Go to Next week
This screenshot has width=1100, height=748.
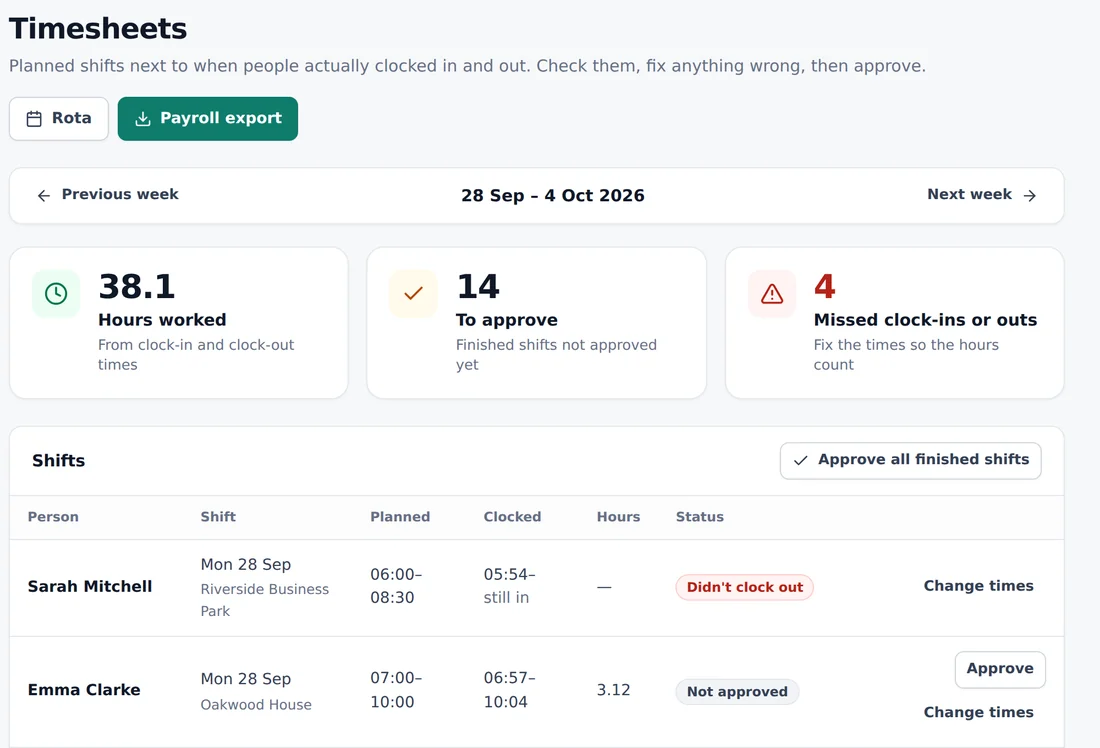tap(981, 194)
